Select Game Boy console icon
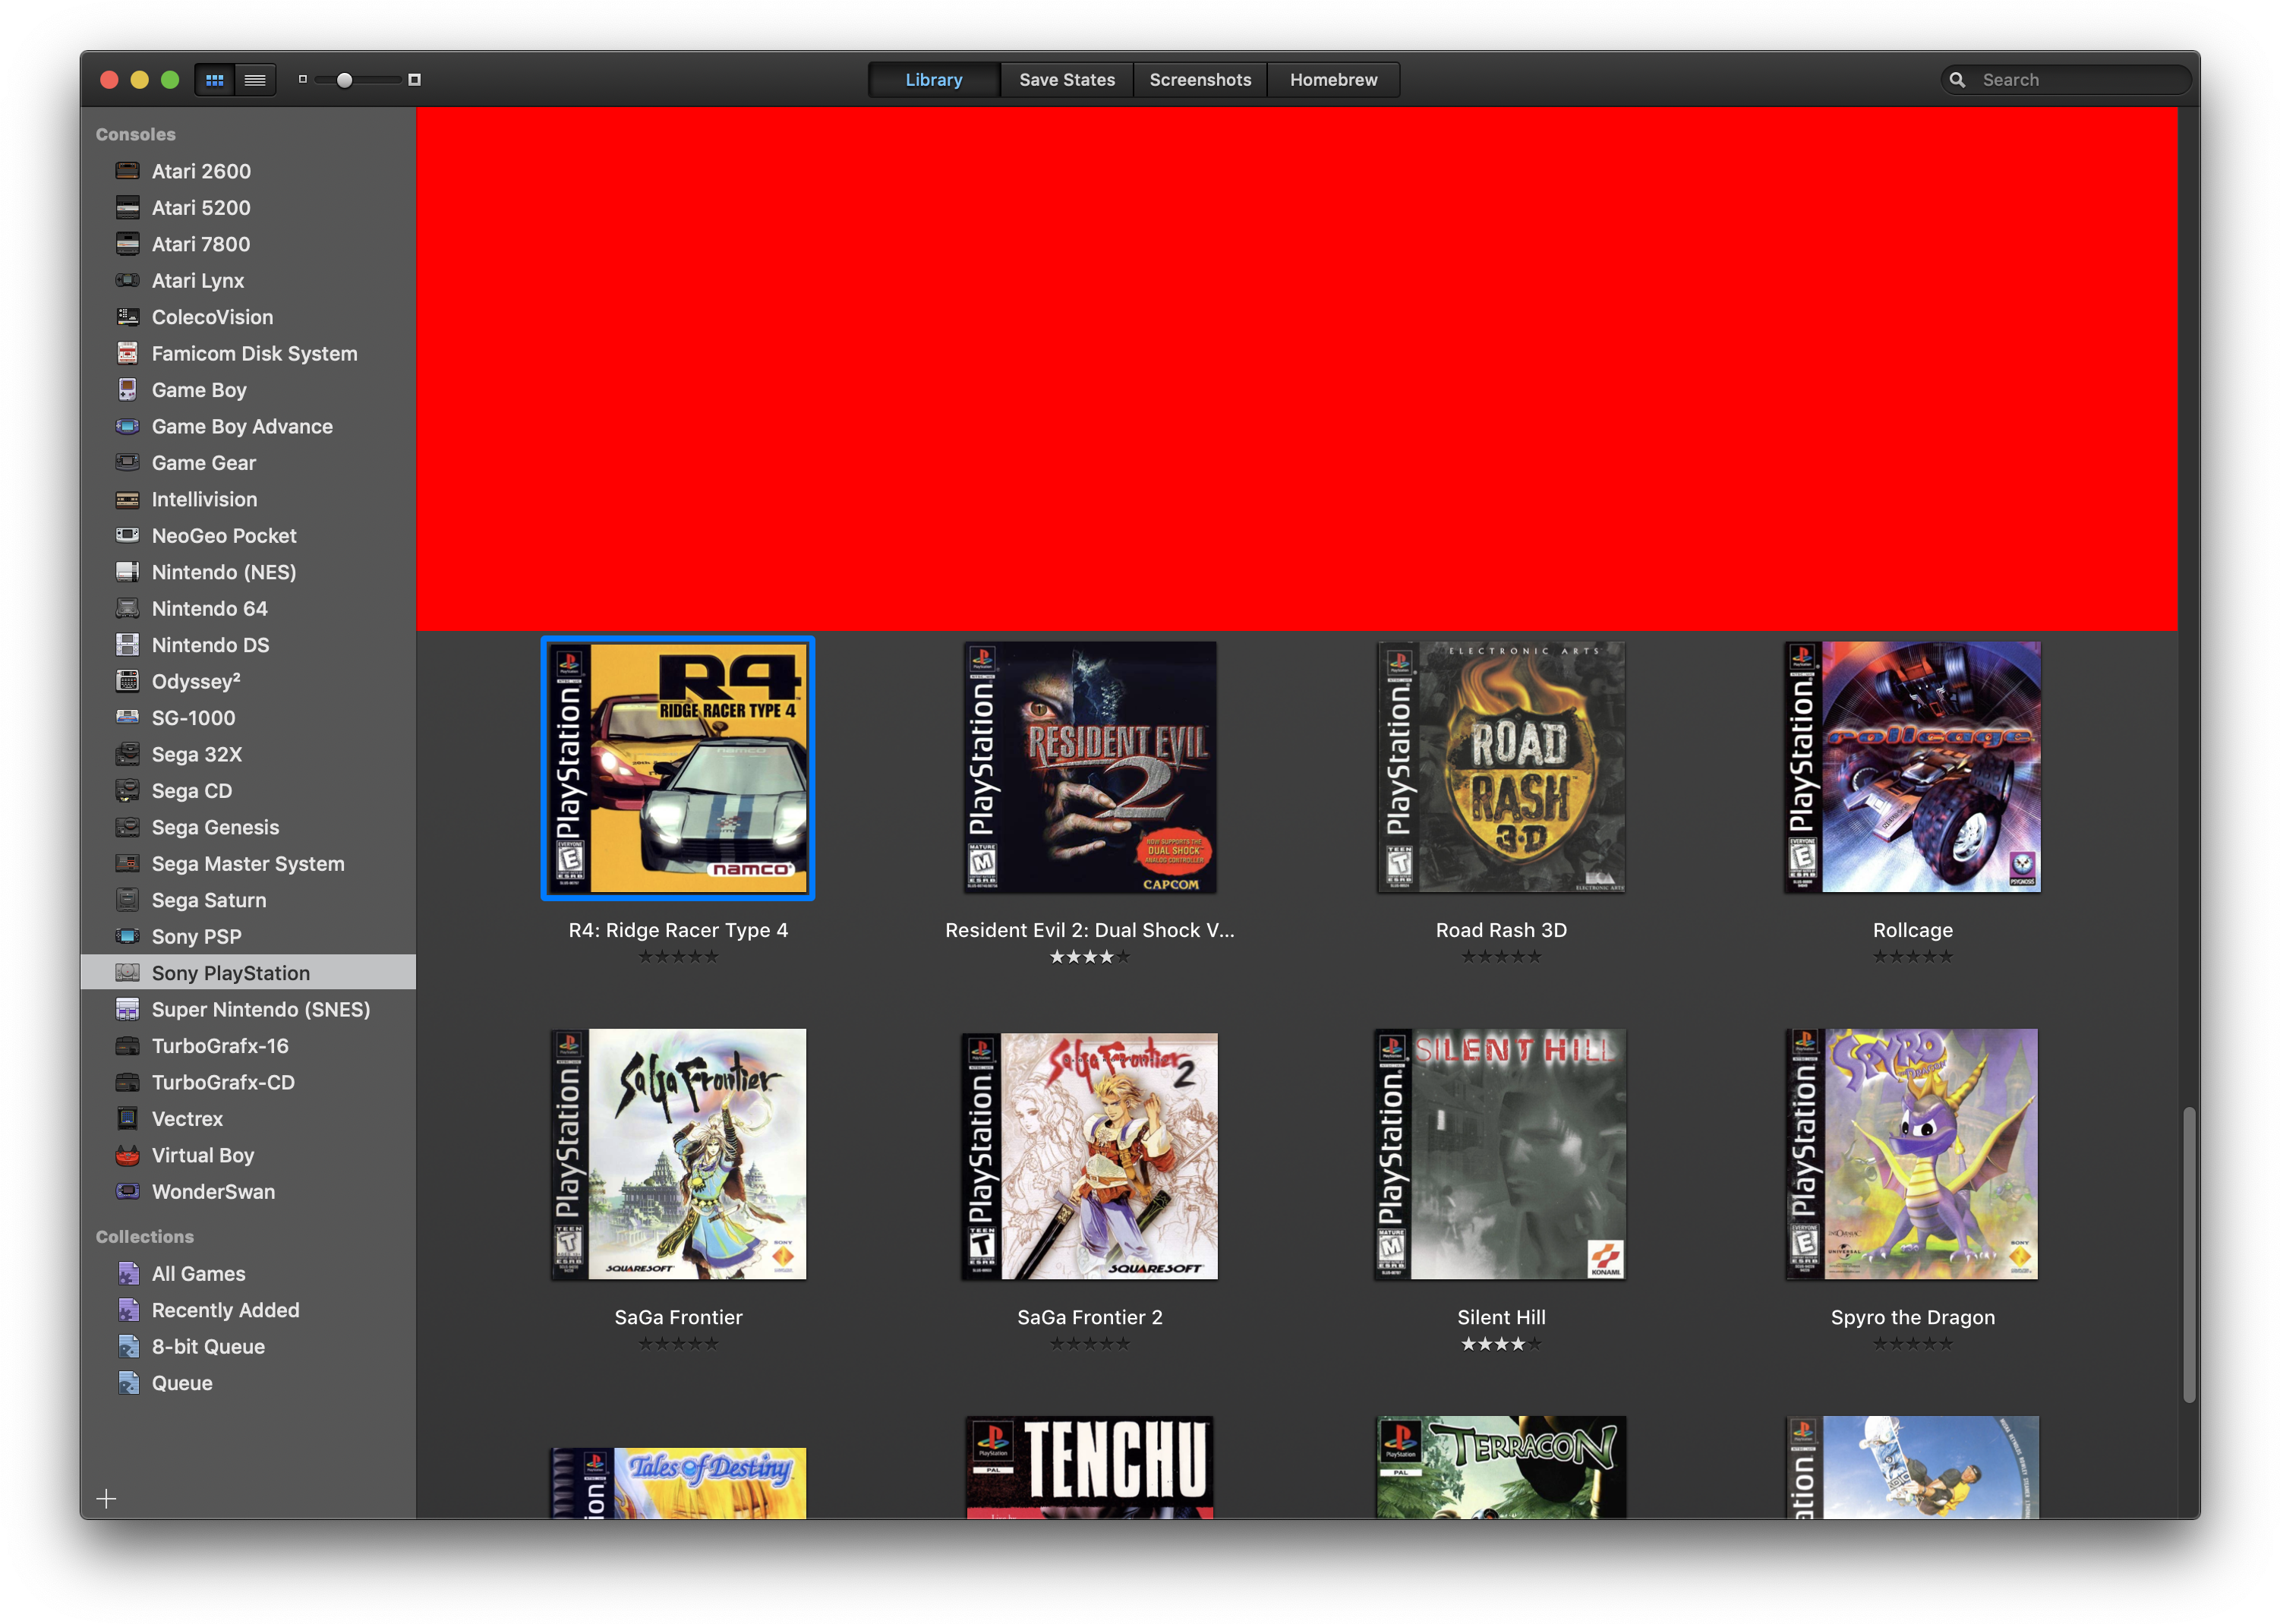2280x1624 pixels. 128,390
